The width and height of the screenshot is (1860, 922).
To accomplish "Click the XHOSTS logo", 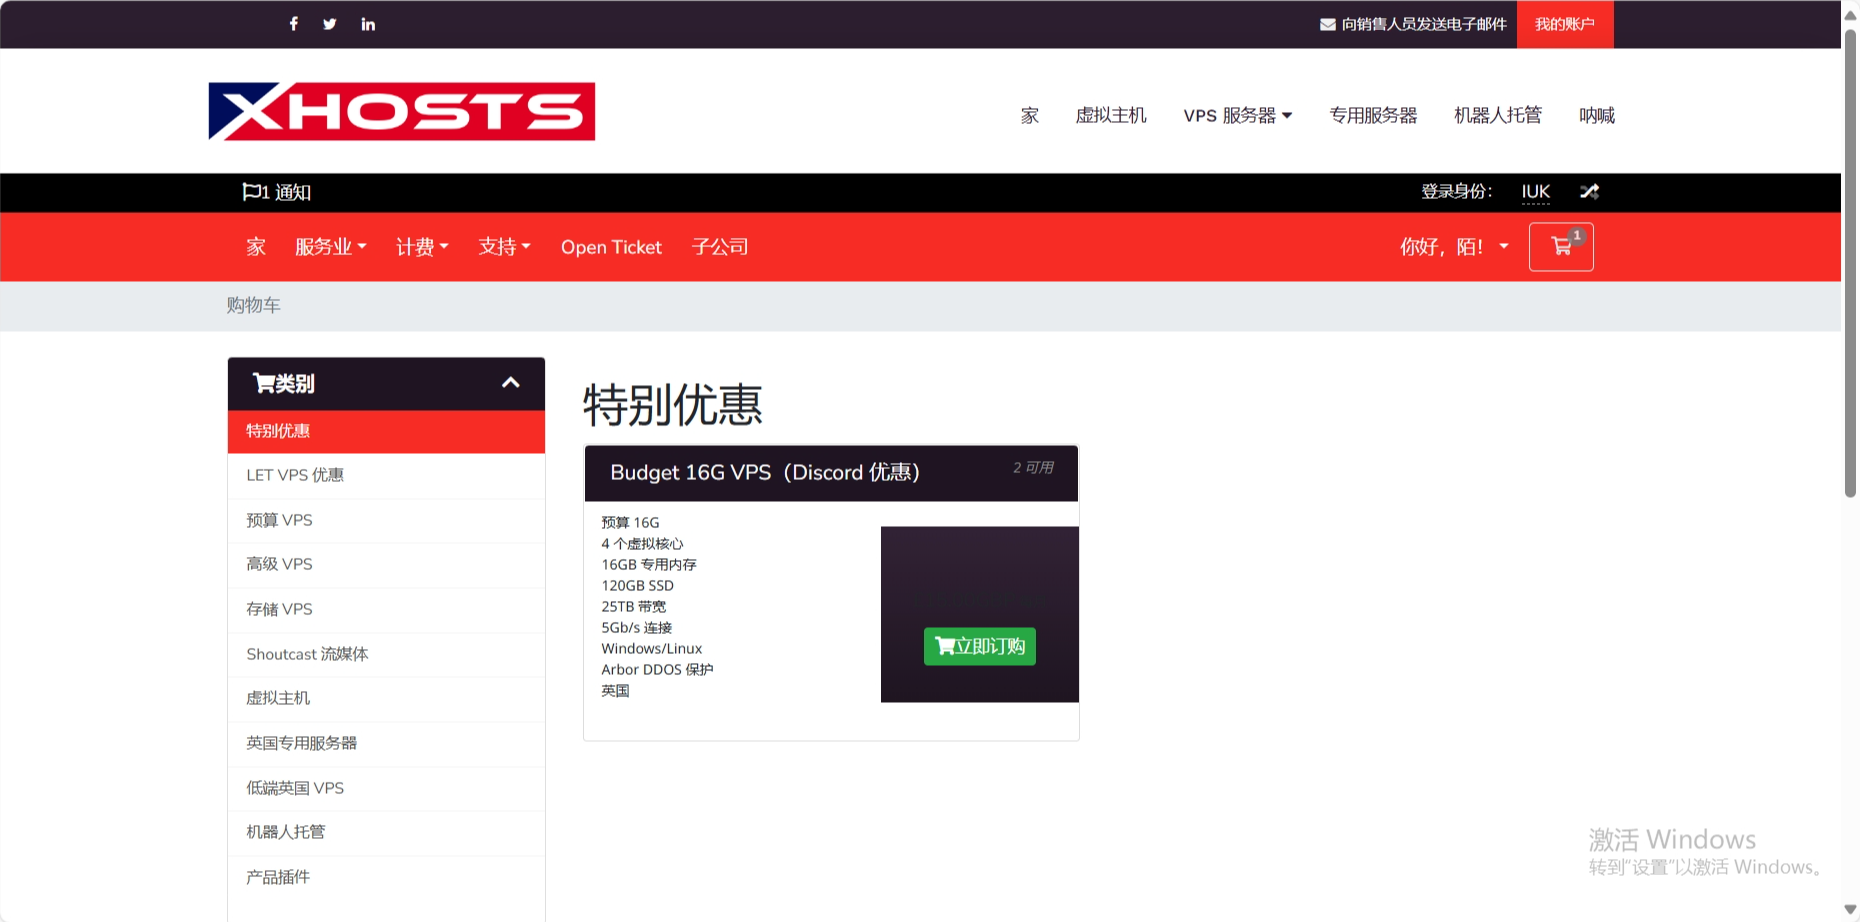I will point(401,111).
